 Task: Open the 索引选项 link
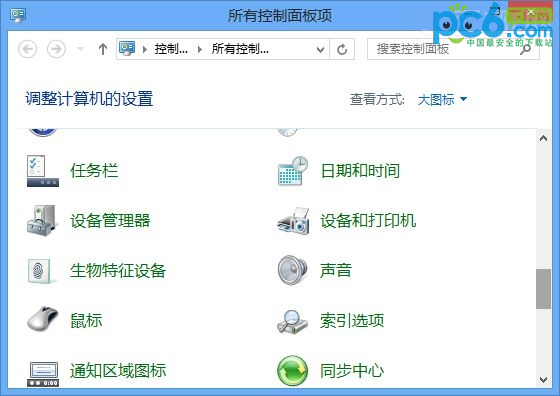tap(352, 320)
